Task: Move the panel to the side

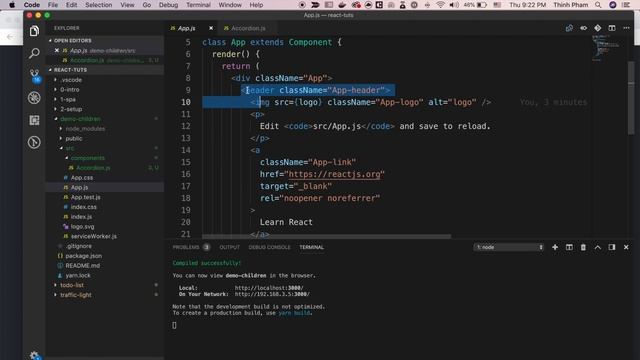Action: [x=612, y=247]
